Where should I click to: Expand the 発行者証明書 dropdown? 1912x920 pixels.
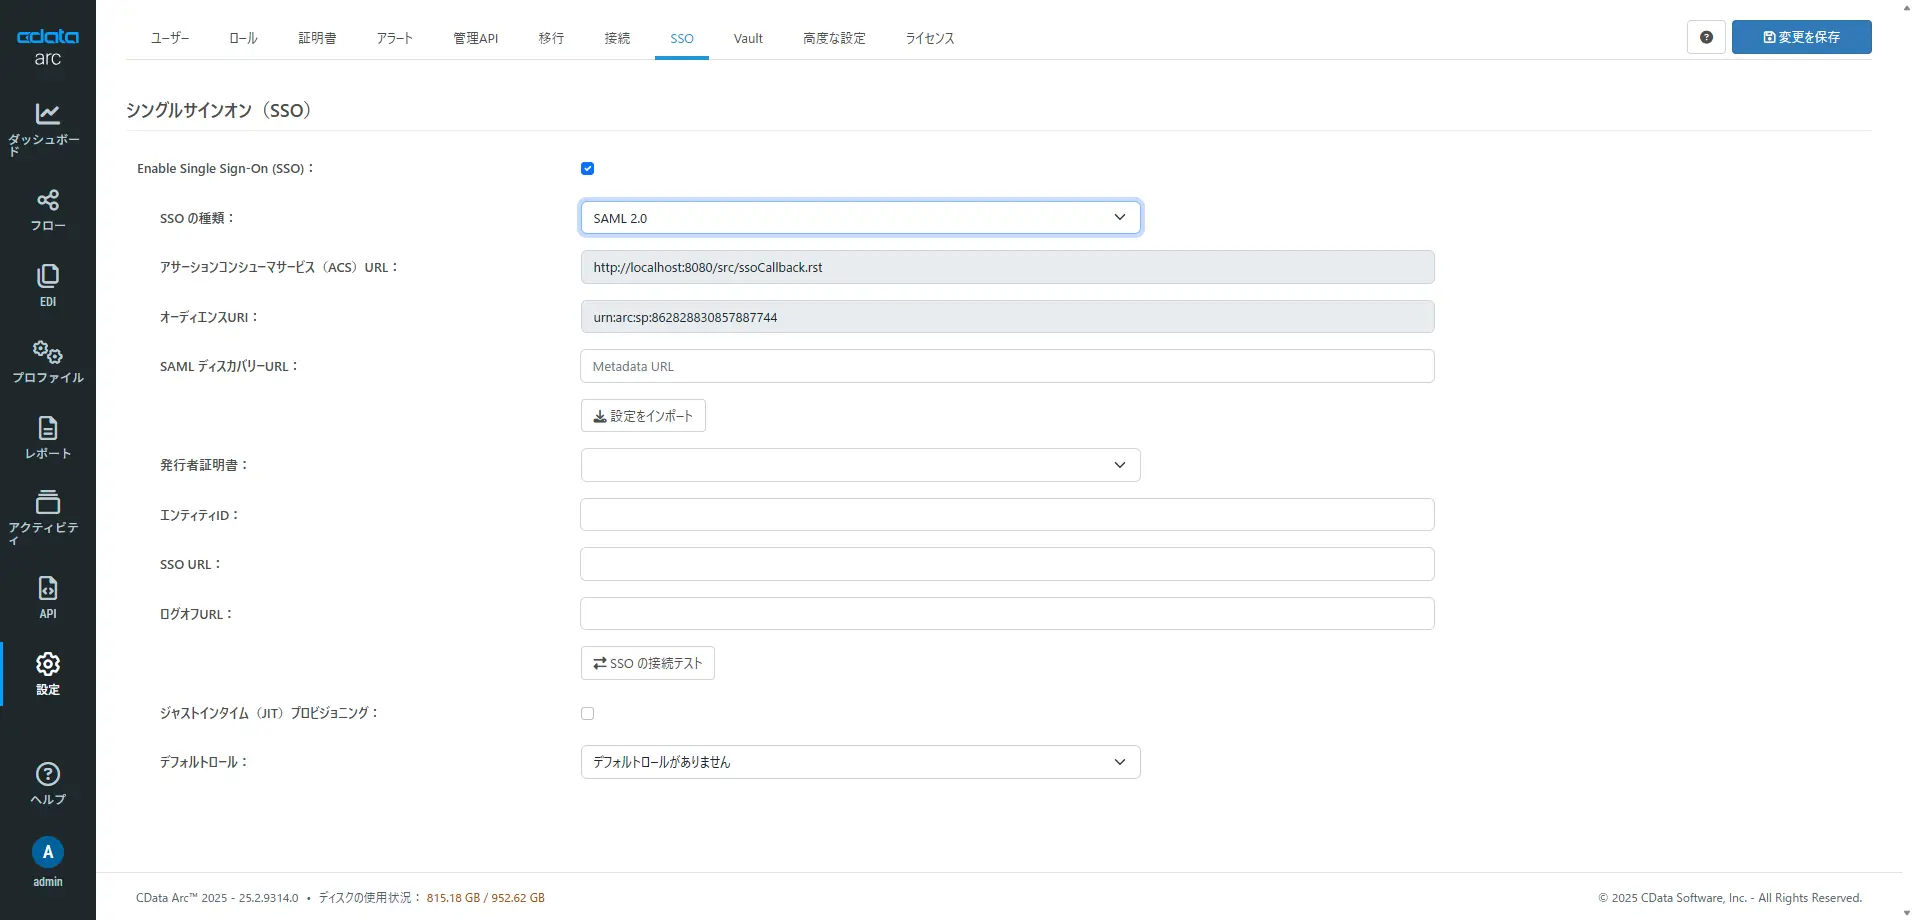(x=860, y=465)
